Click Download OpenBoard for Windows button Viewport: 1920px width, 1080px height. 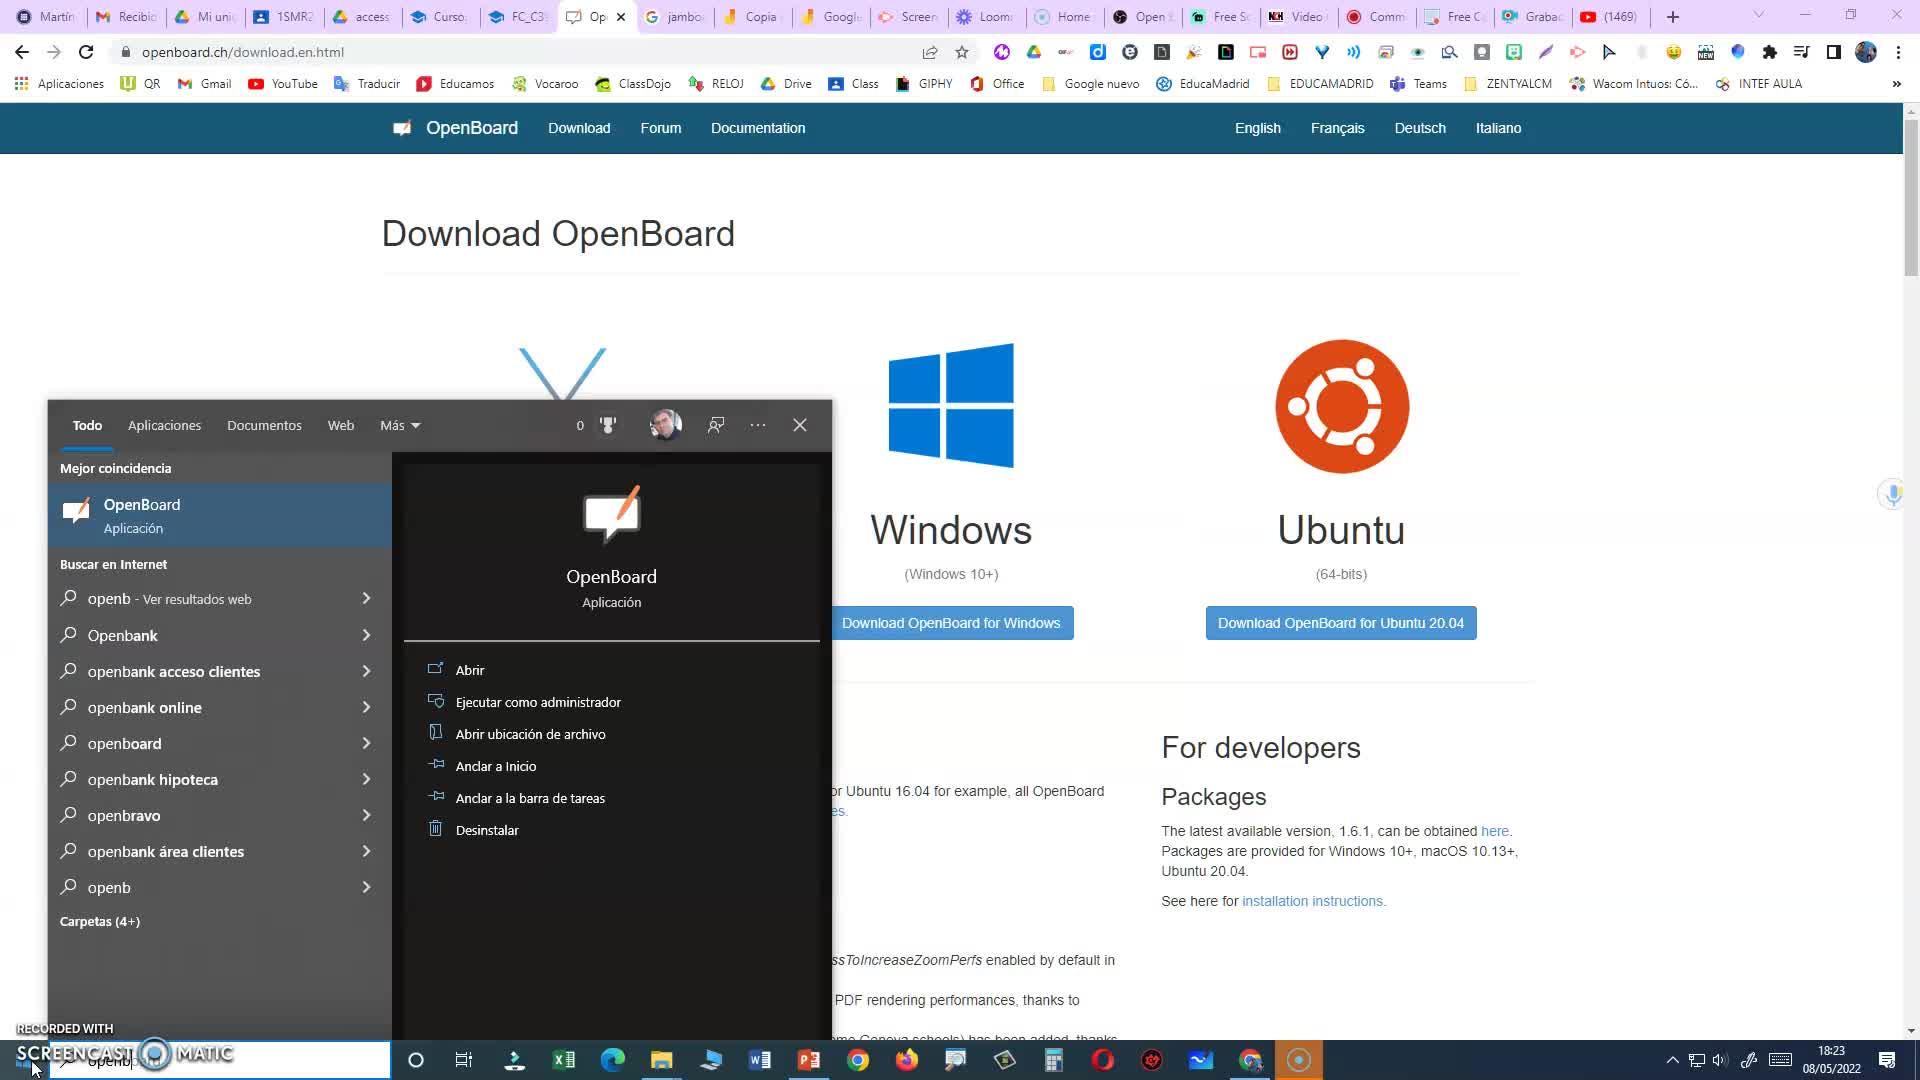pos(950,623)
